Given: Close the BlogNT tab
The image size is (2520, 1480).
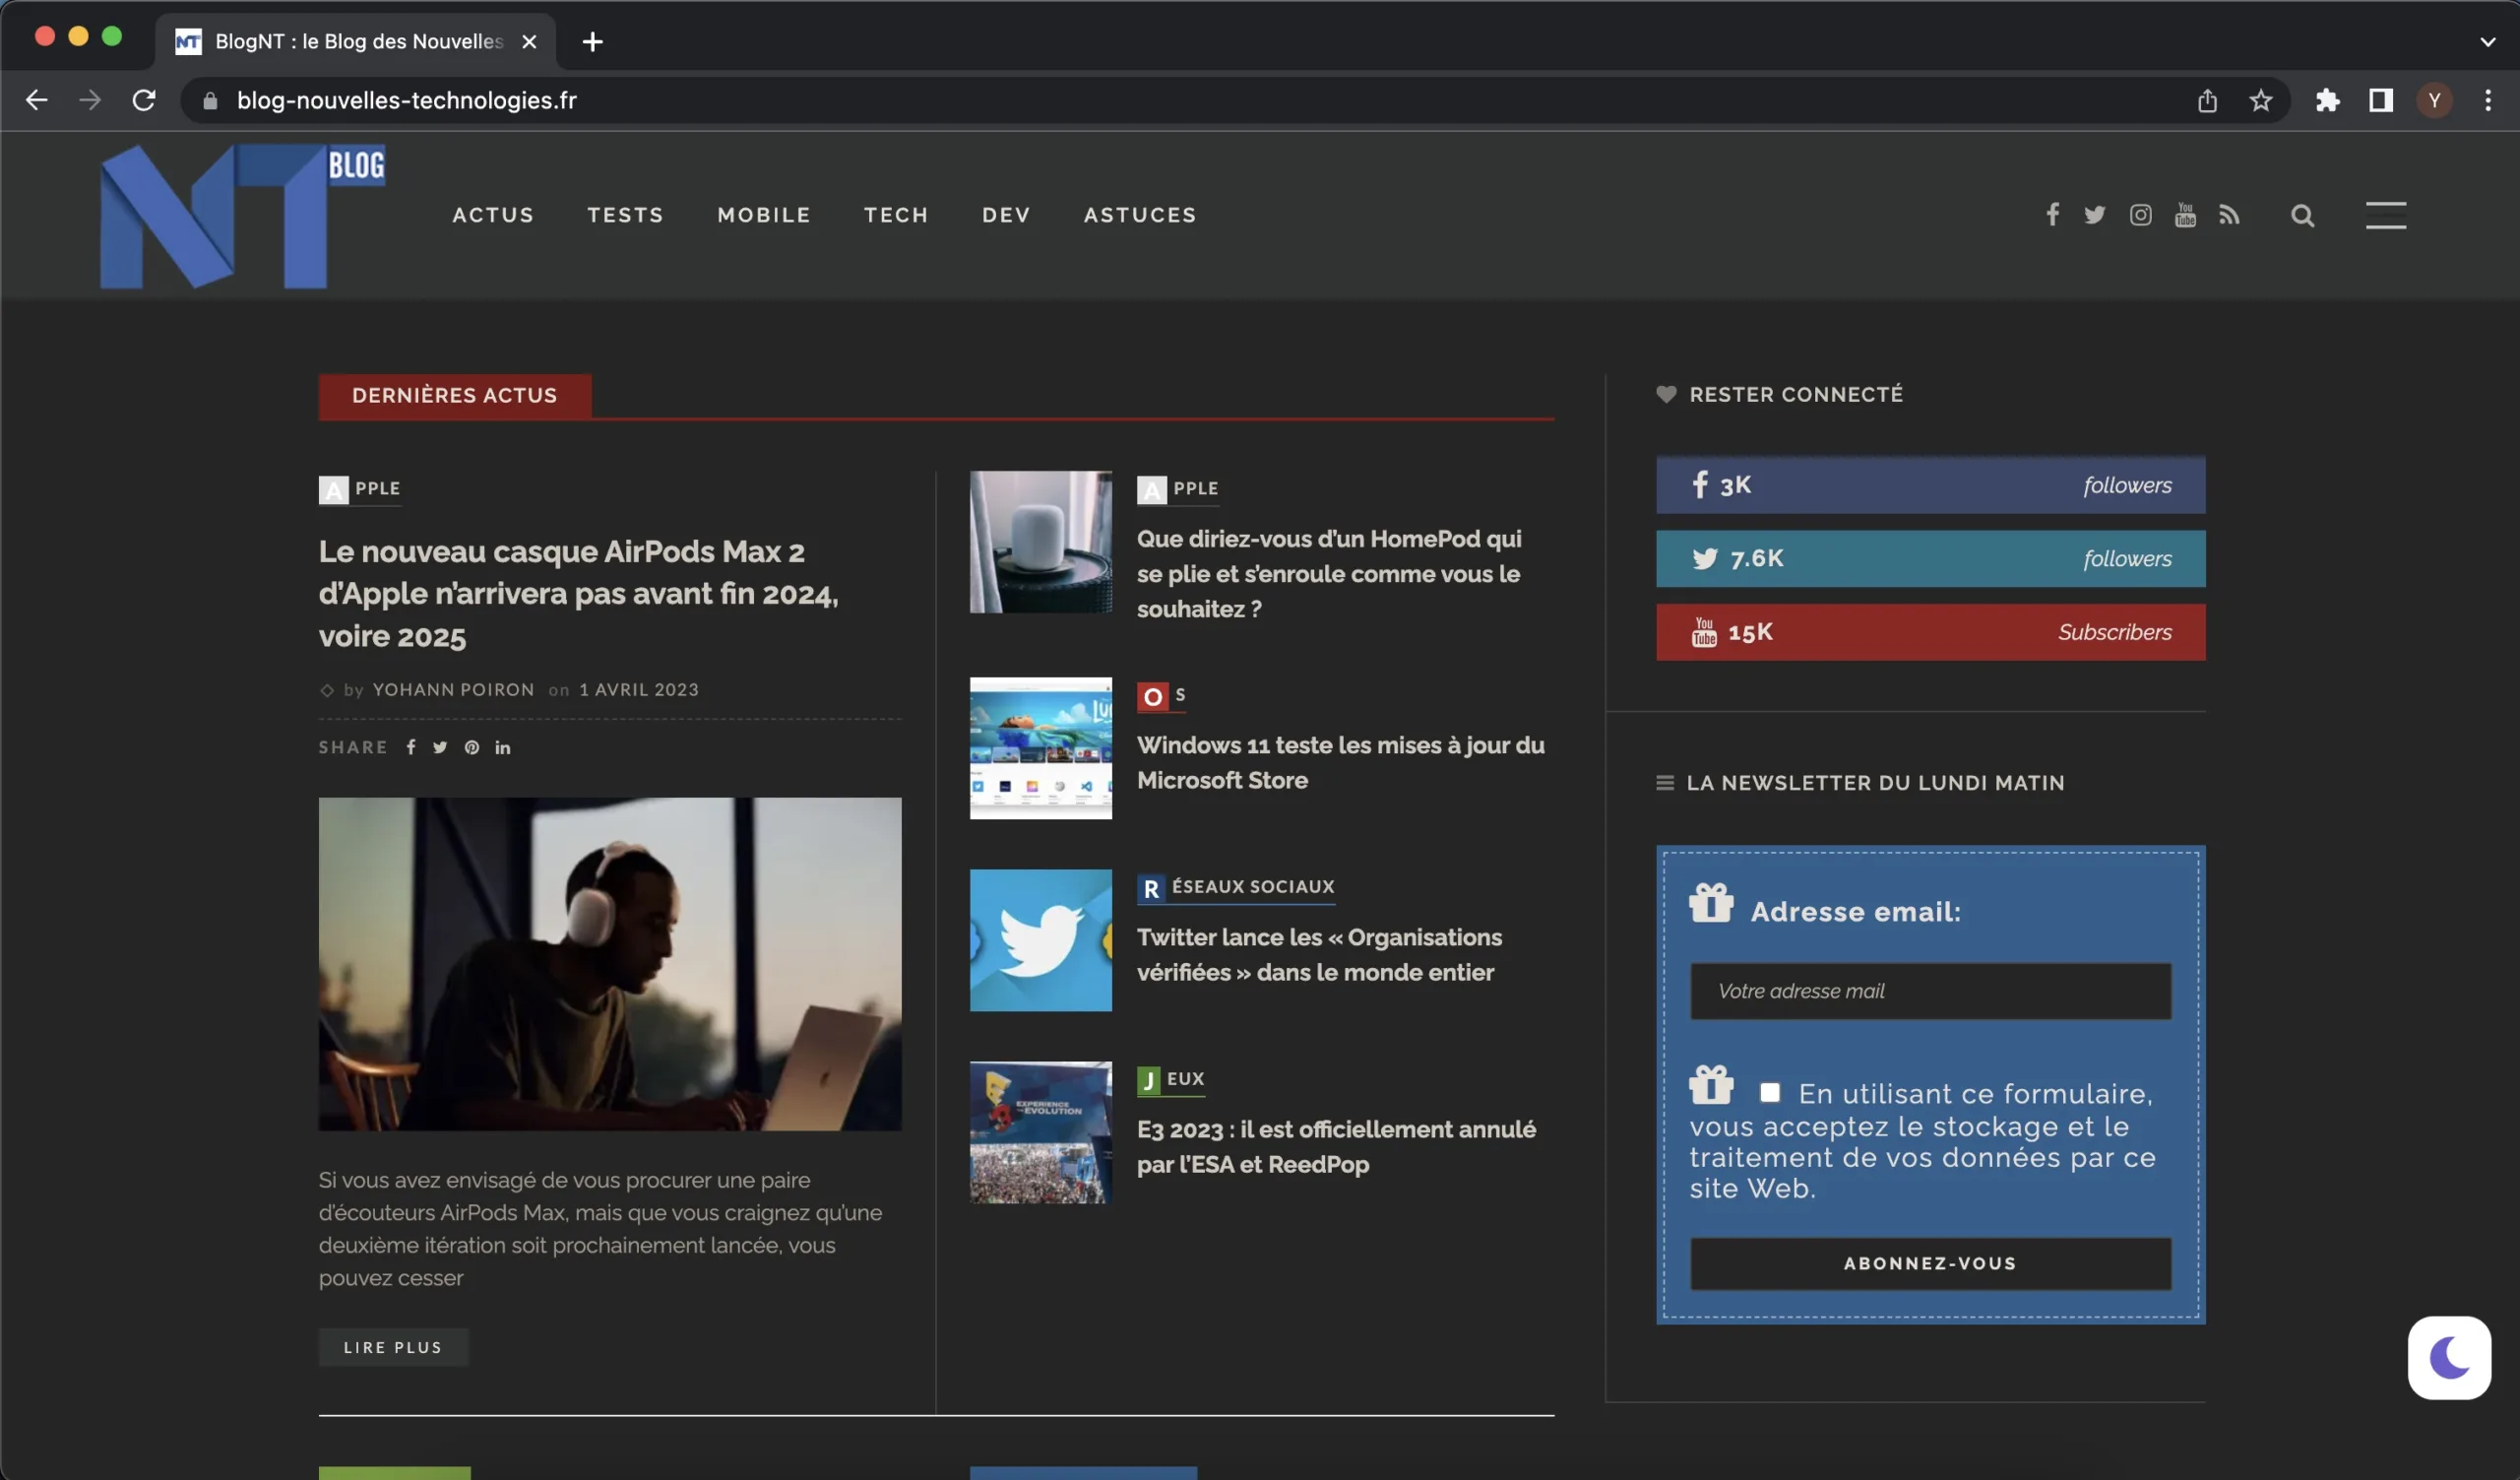Looking at the screenshot, I should click(x=529, y=41).
